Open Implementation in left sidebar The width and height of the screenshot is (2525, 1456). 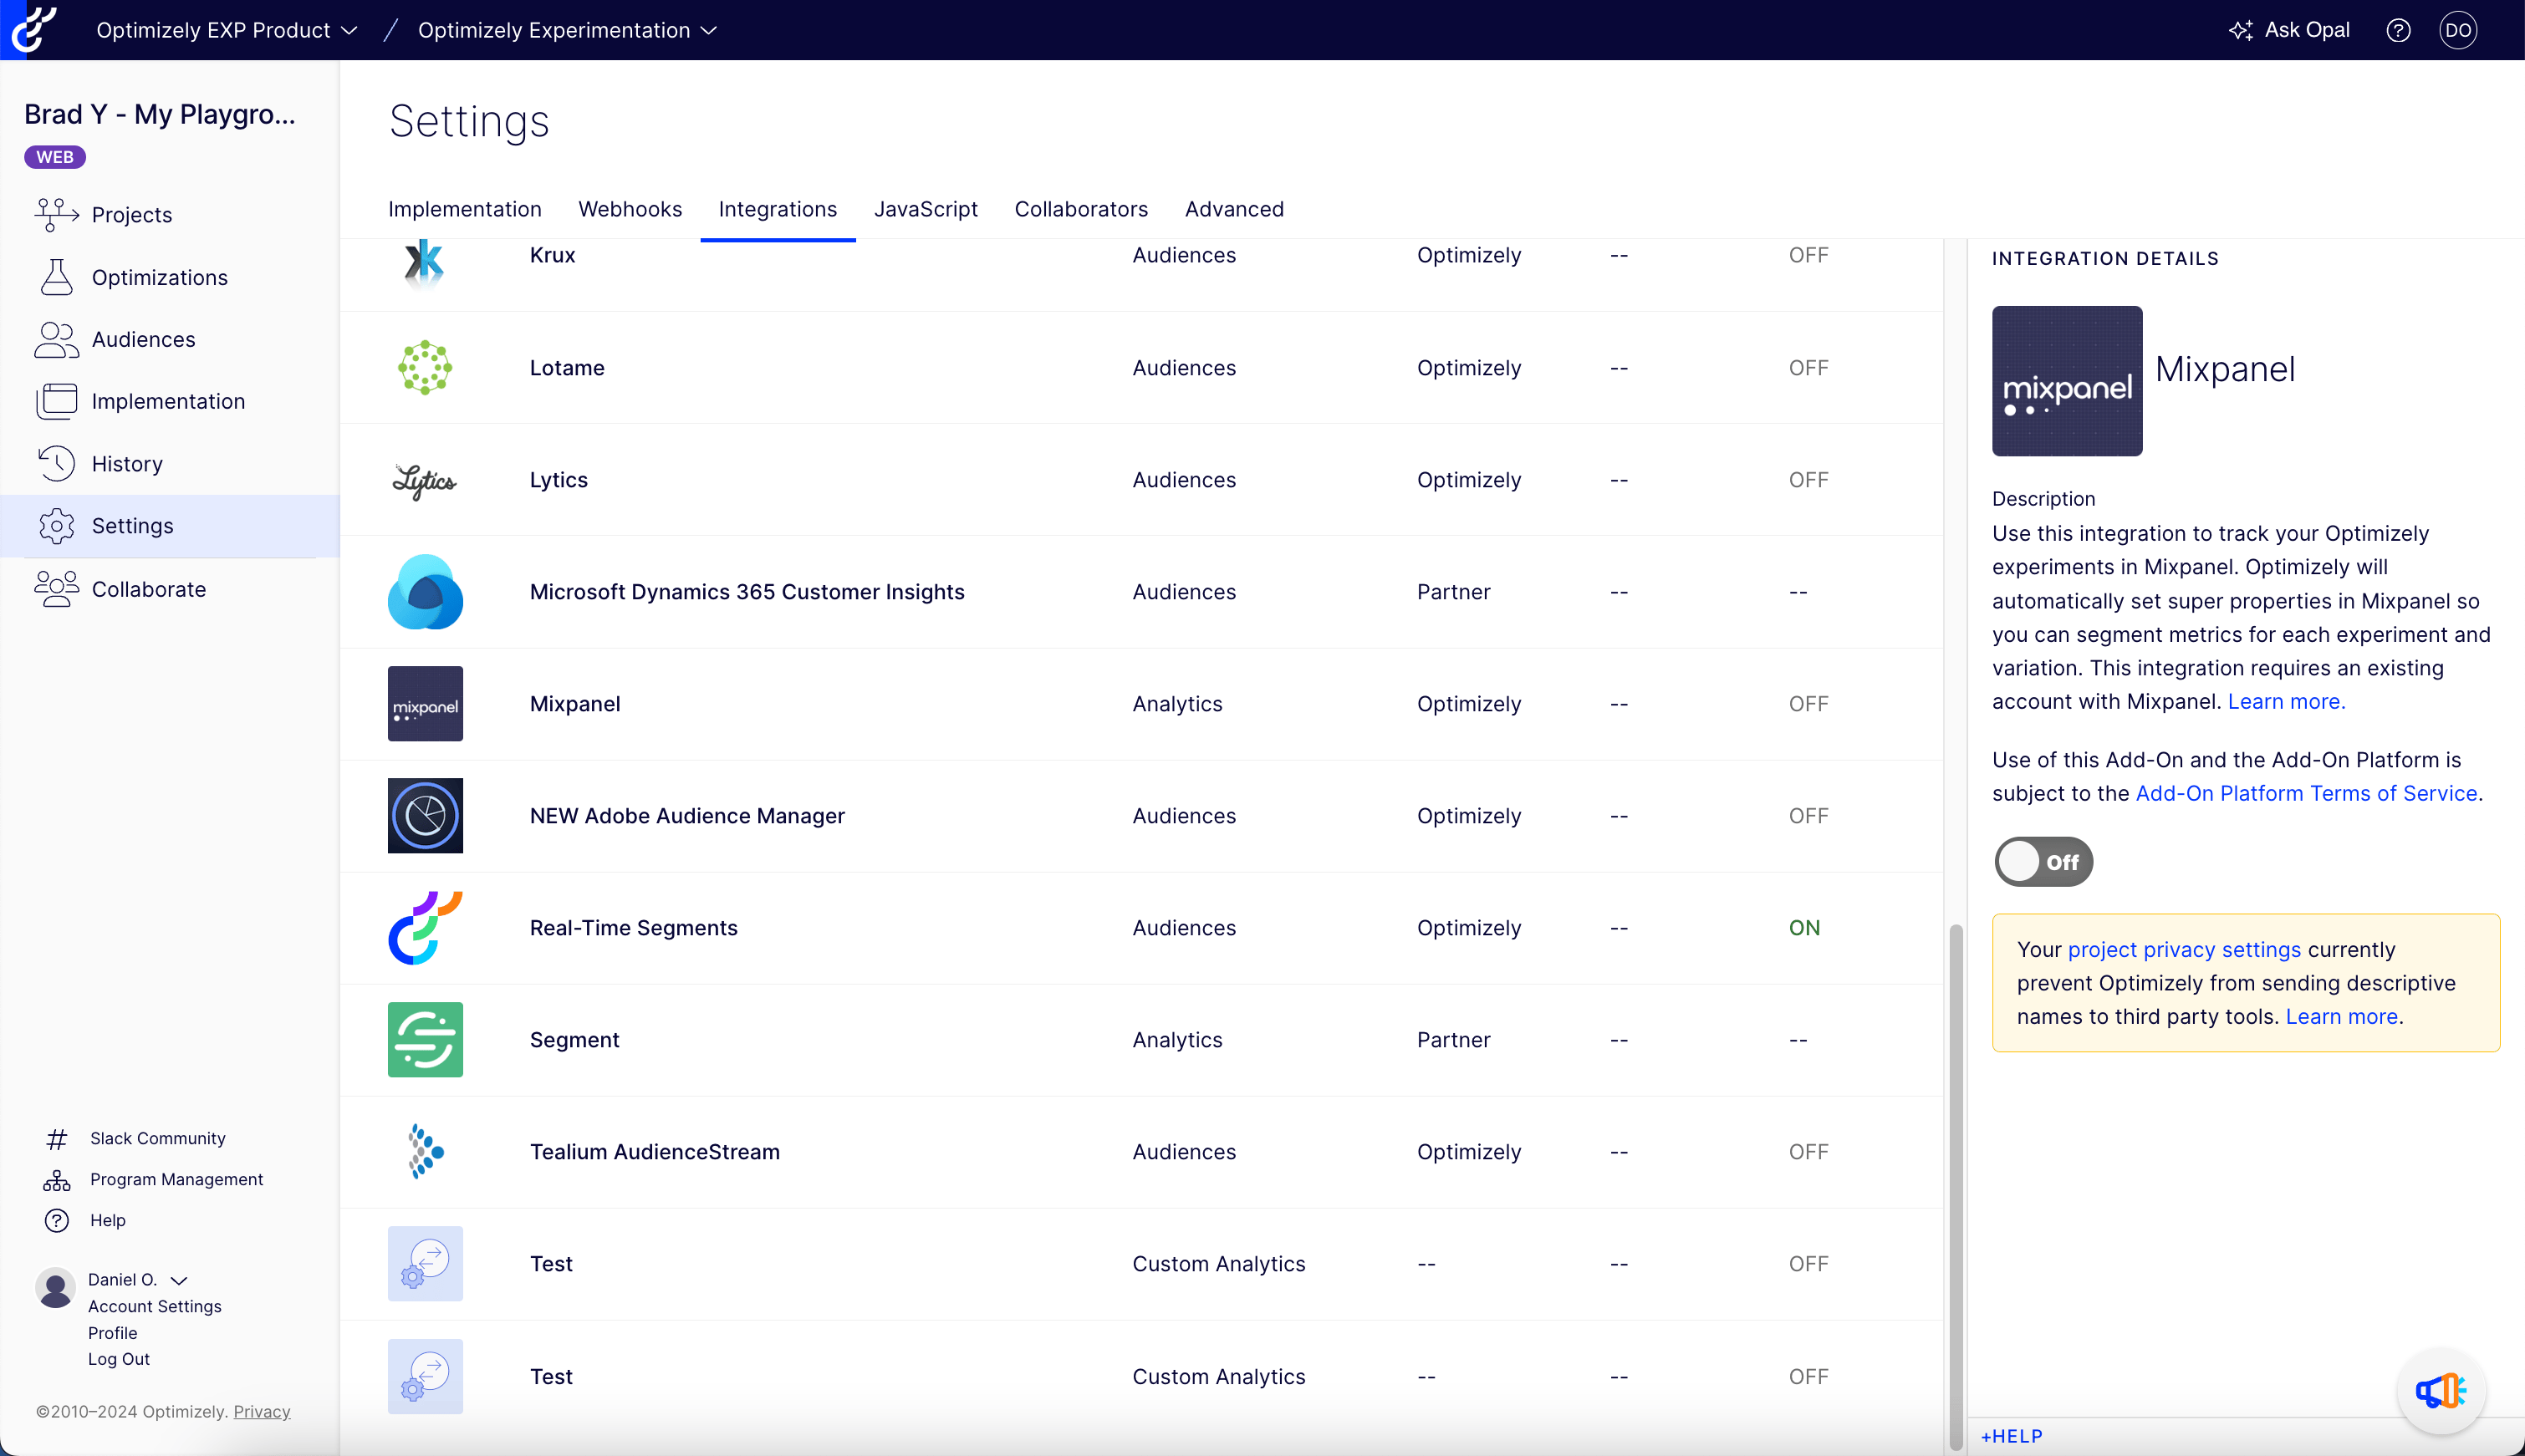[168, 401]
